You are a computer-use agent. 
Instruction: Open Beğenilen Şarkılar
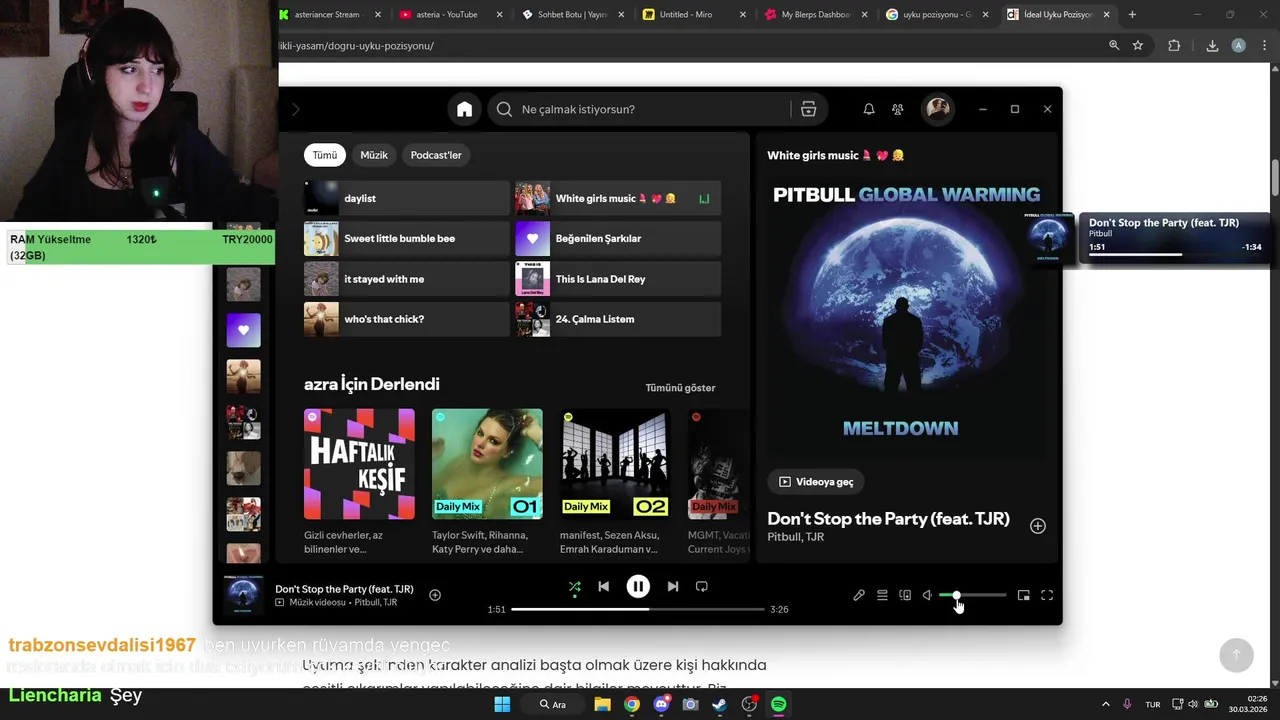[x=618, y=238]
